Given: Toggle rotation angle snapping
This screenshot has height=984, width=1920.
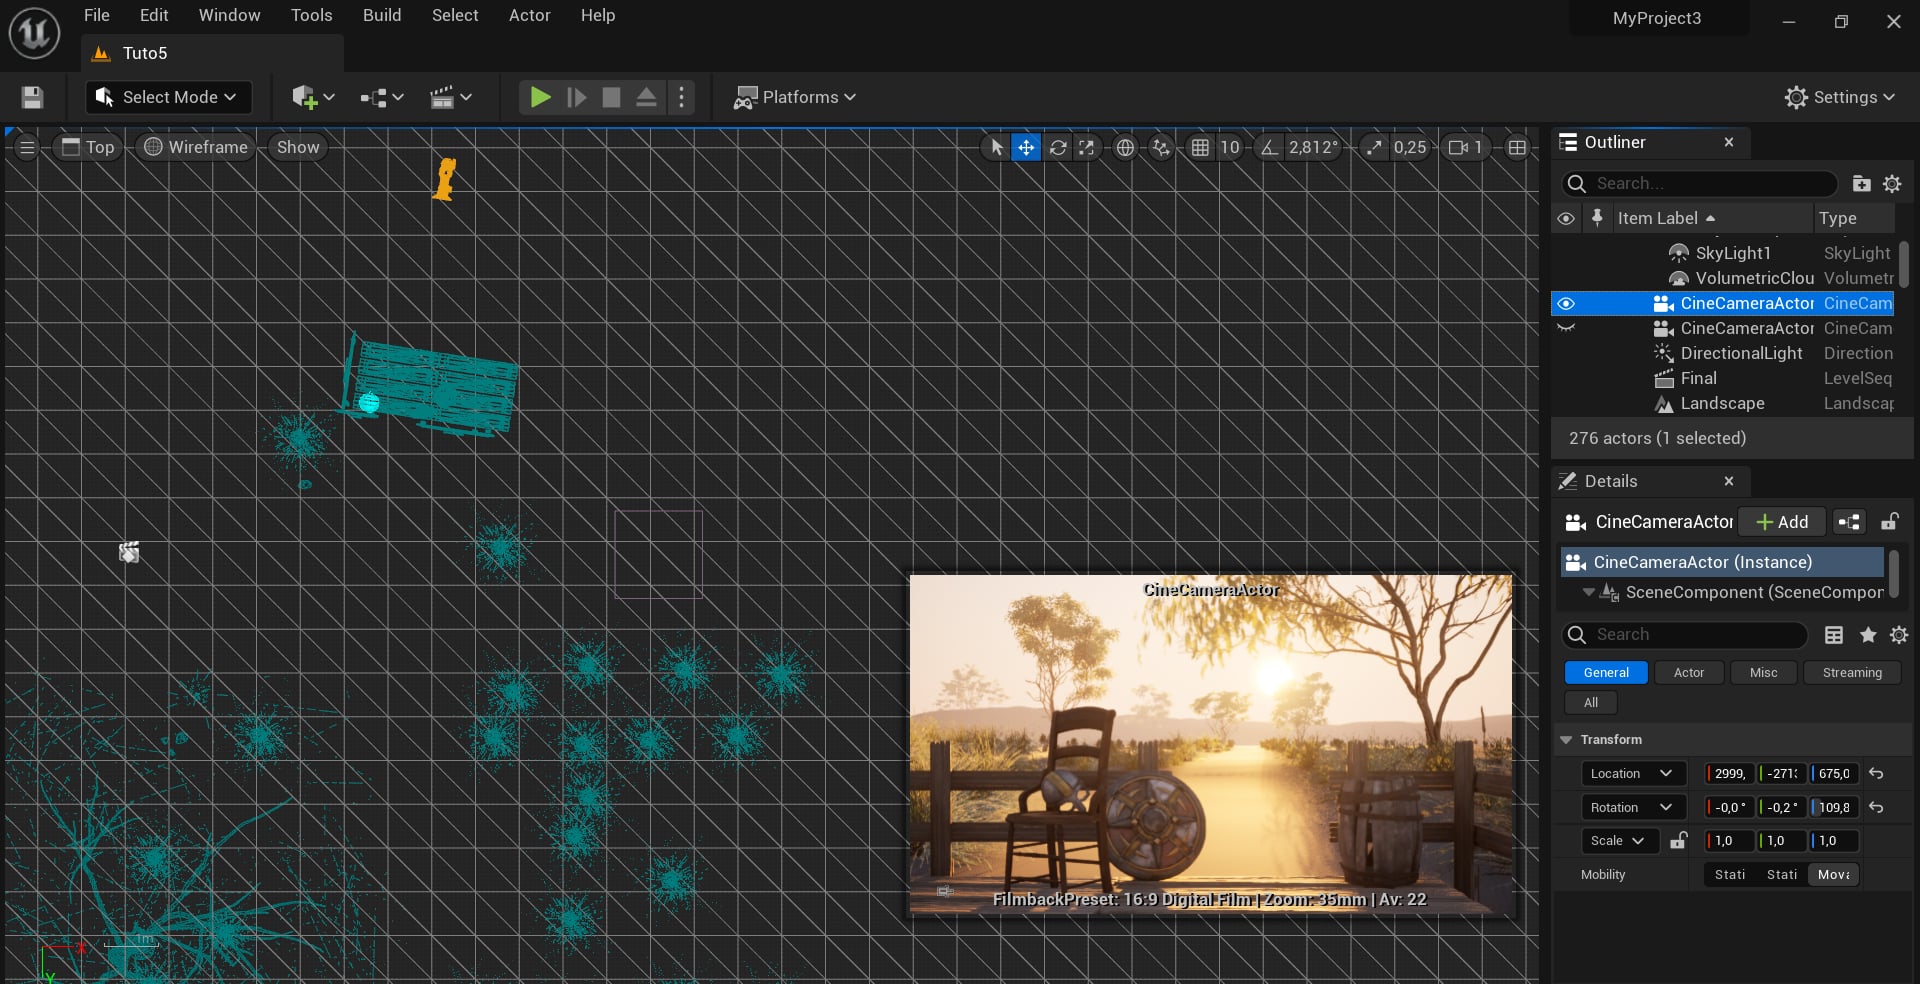Looking at the screenshot, I should (1269, 147).
